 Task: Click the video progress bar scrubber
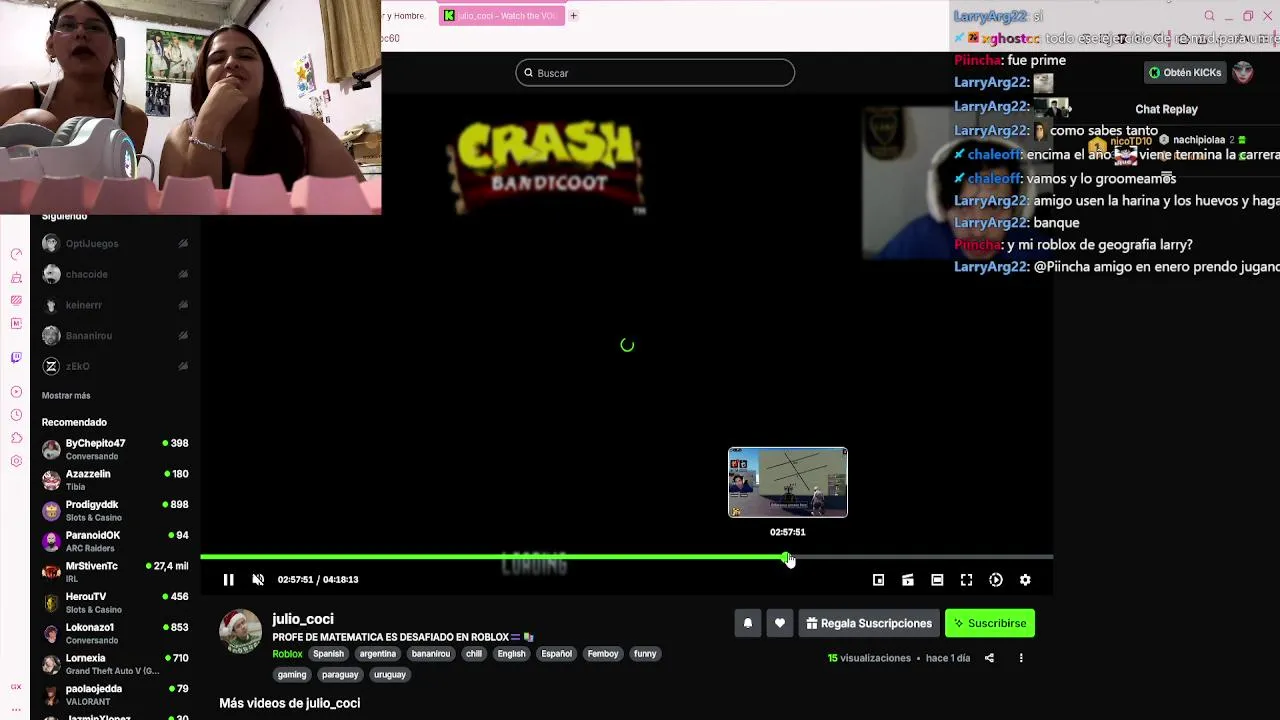(788, 558)
